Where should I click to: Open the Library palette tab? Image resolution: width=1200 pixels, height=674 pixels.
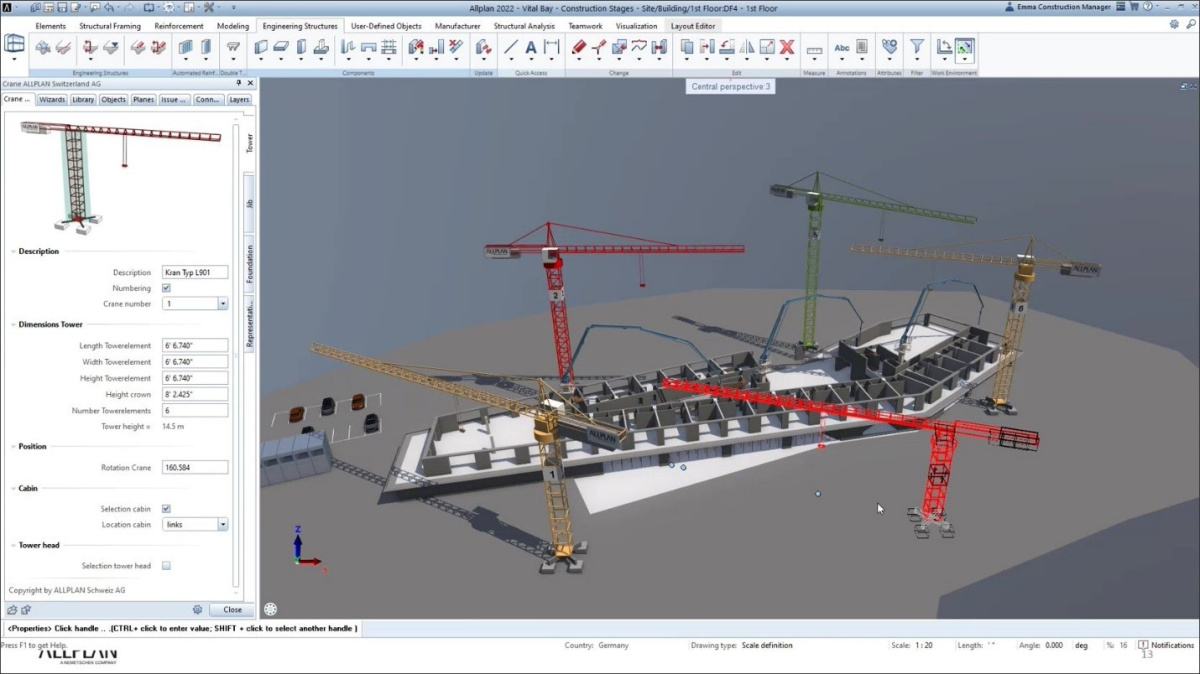pos(83,100)
